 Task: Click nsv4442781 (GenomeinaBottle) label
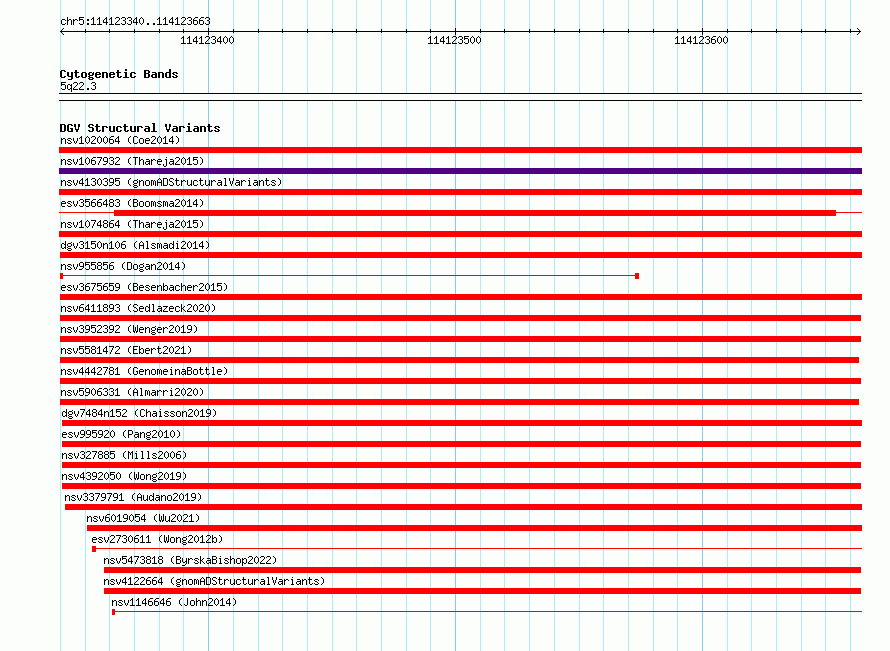(x=144, y=371)
